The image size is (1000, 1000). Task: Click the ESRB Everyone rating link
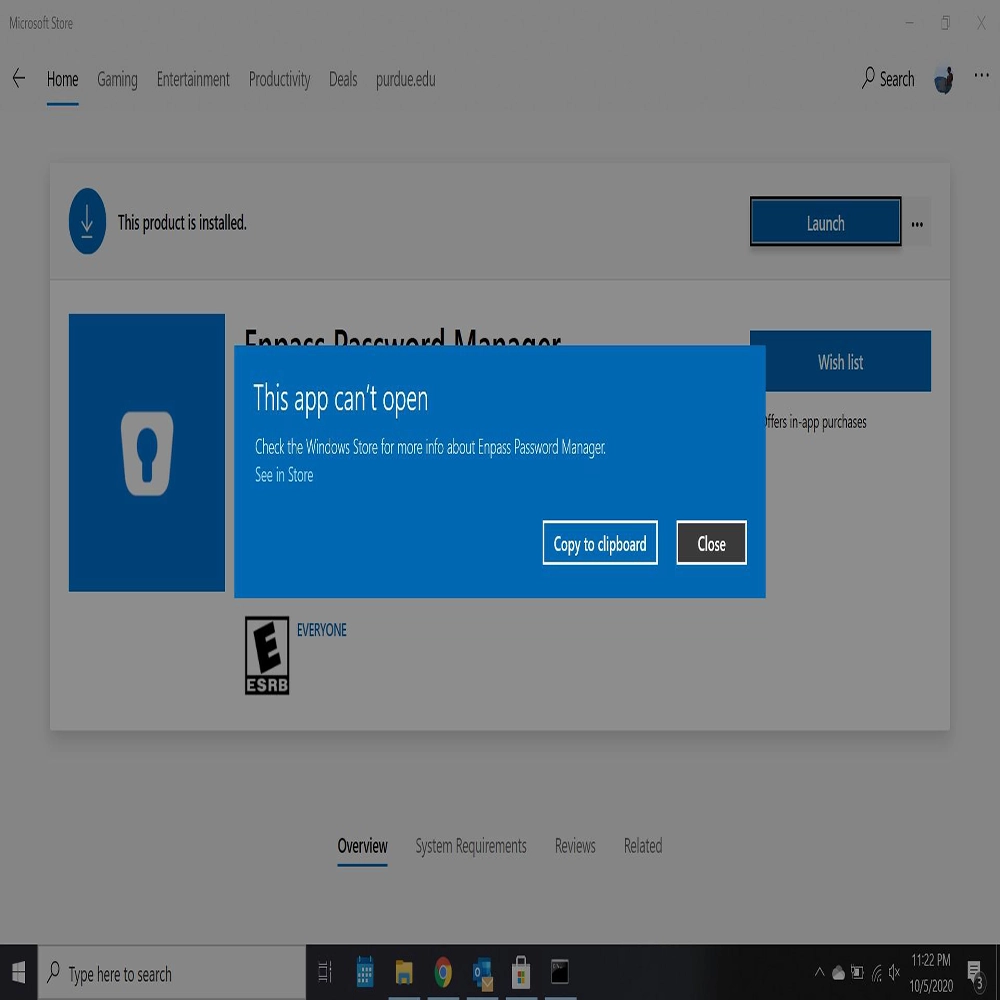coord(321,630)
